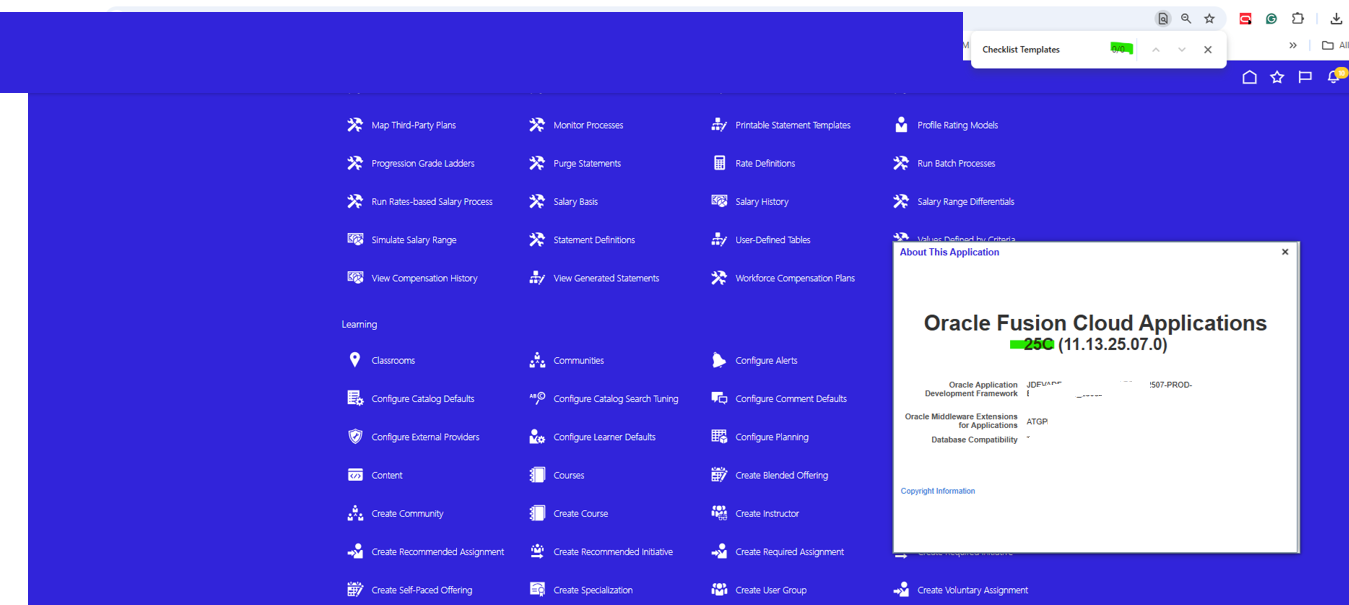
Task: Open Notifications bell icon
Action: [1333, 77]
